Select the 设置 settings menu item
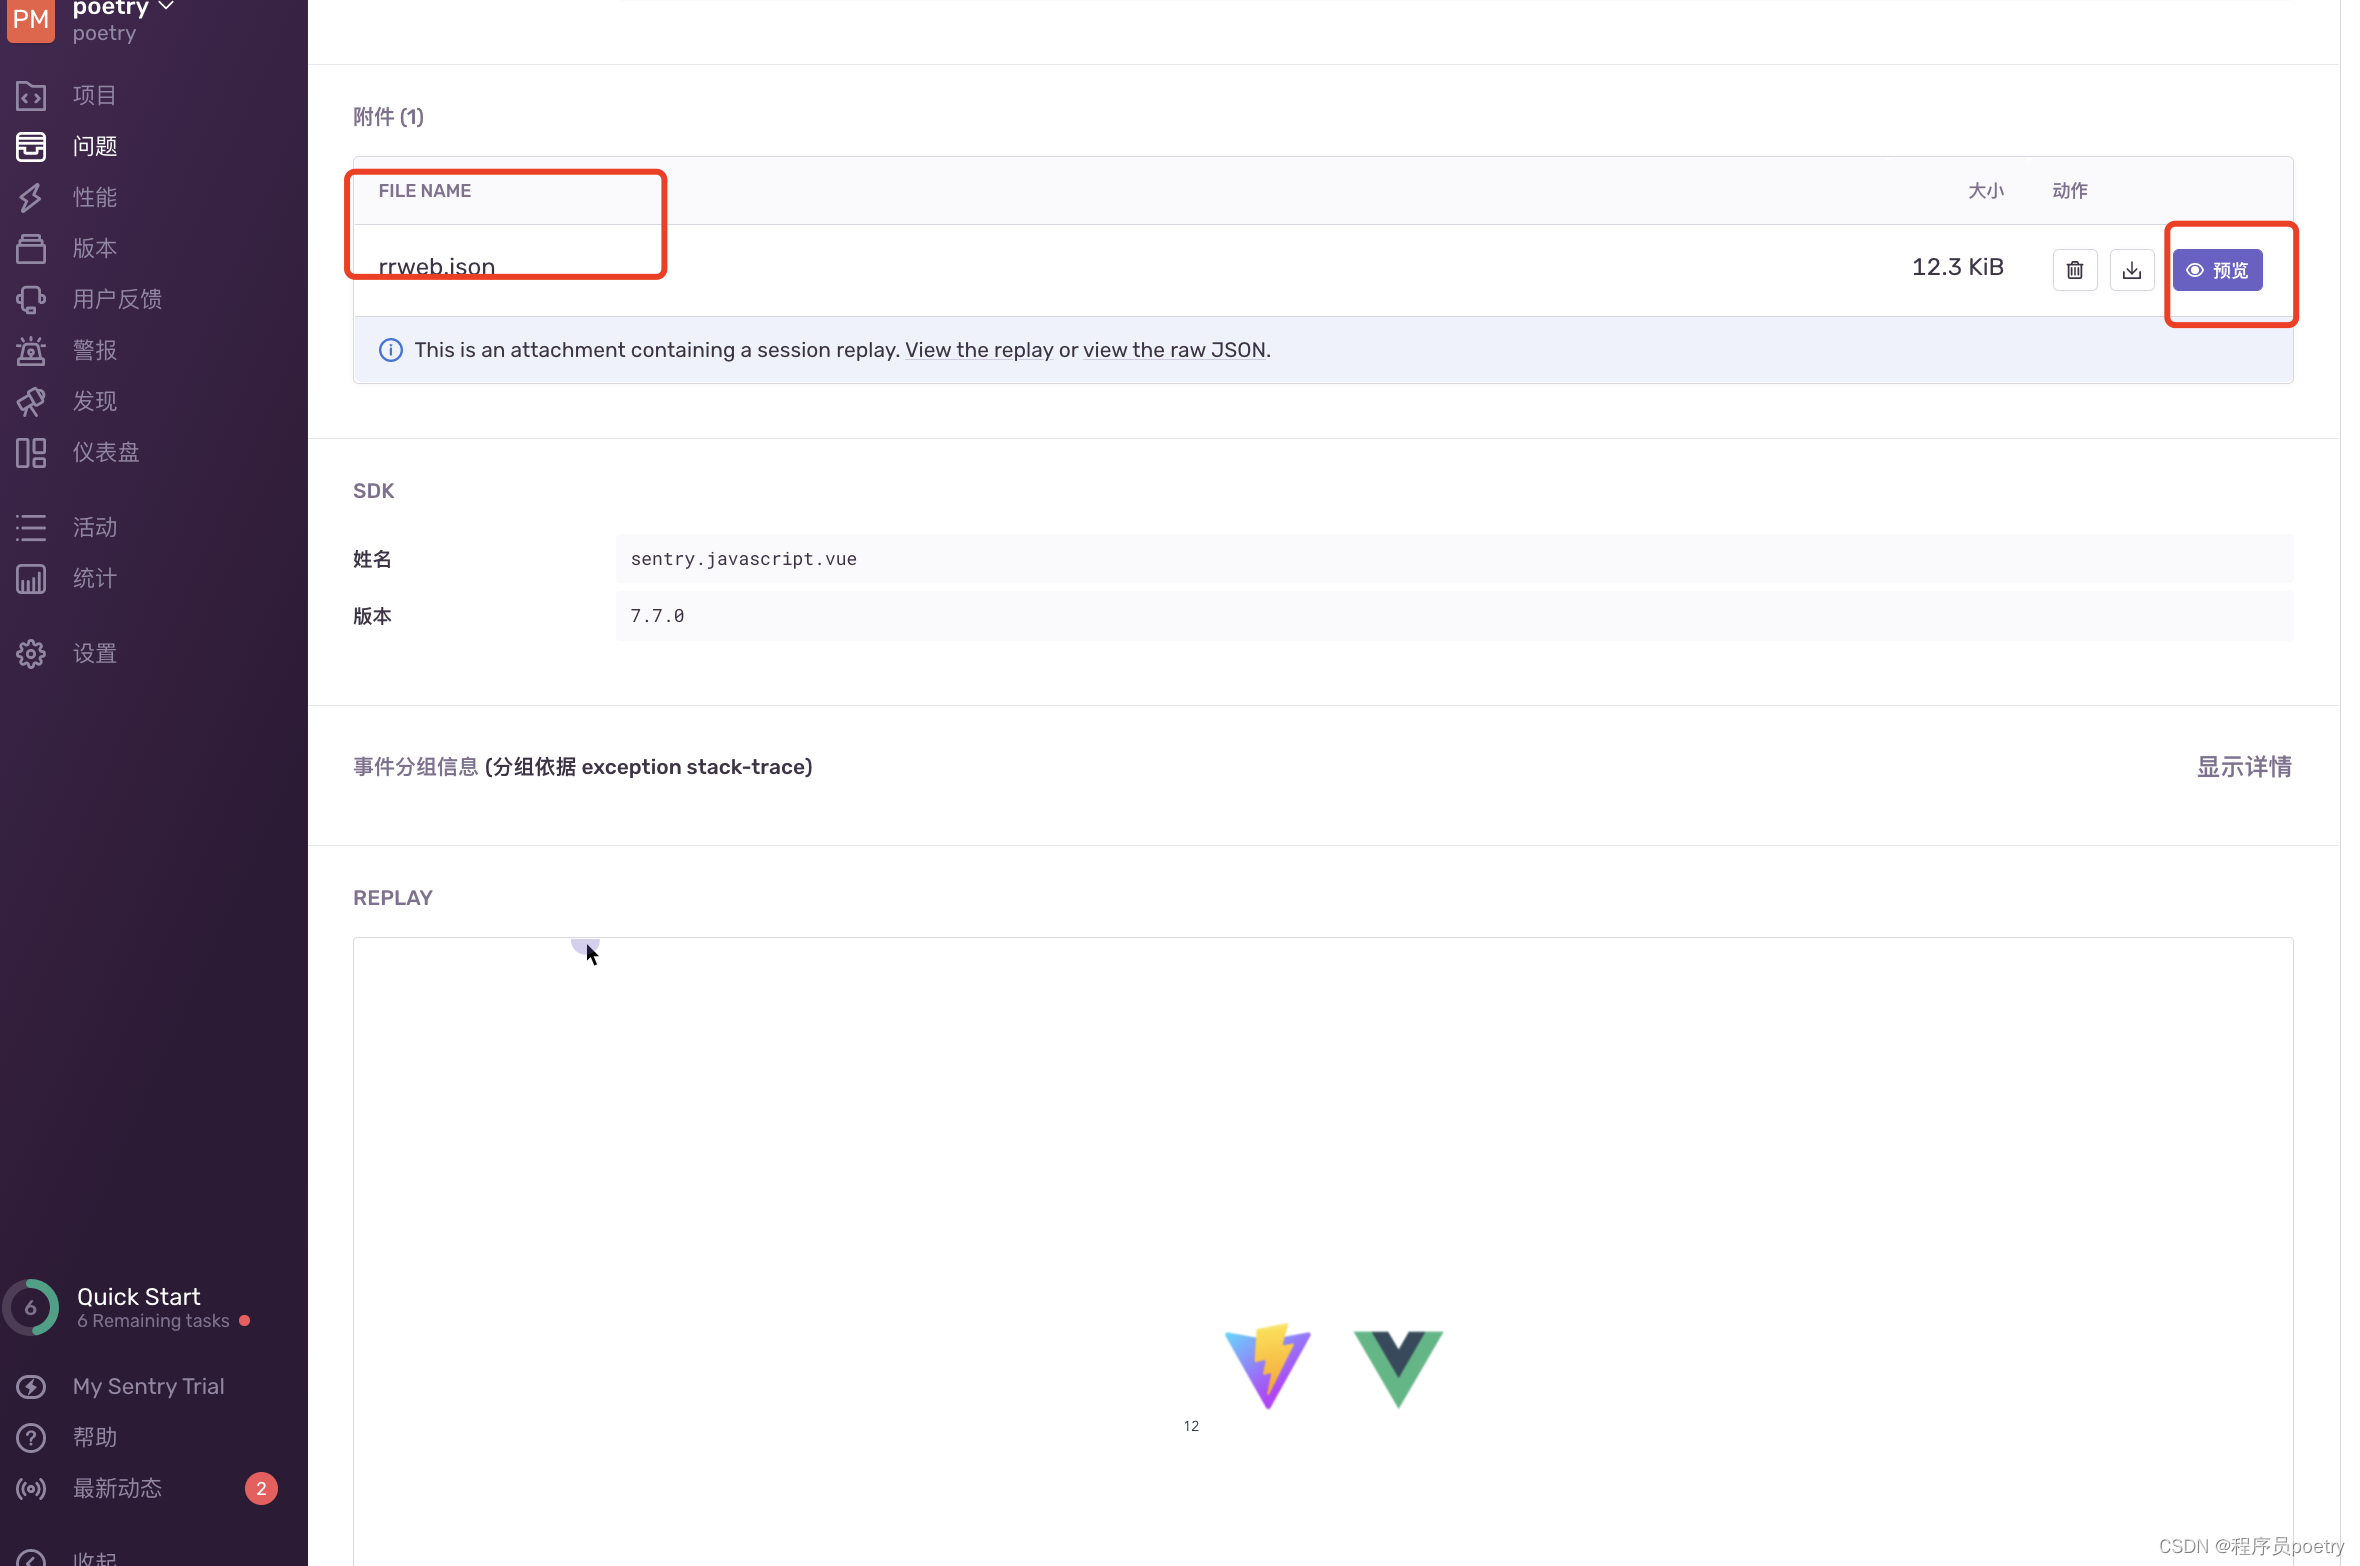The height and width of the screenshot is (1566, 2360). [x=94, y=653]
